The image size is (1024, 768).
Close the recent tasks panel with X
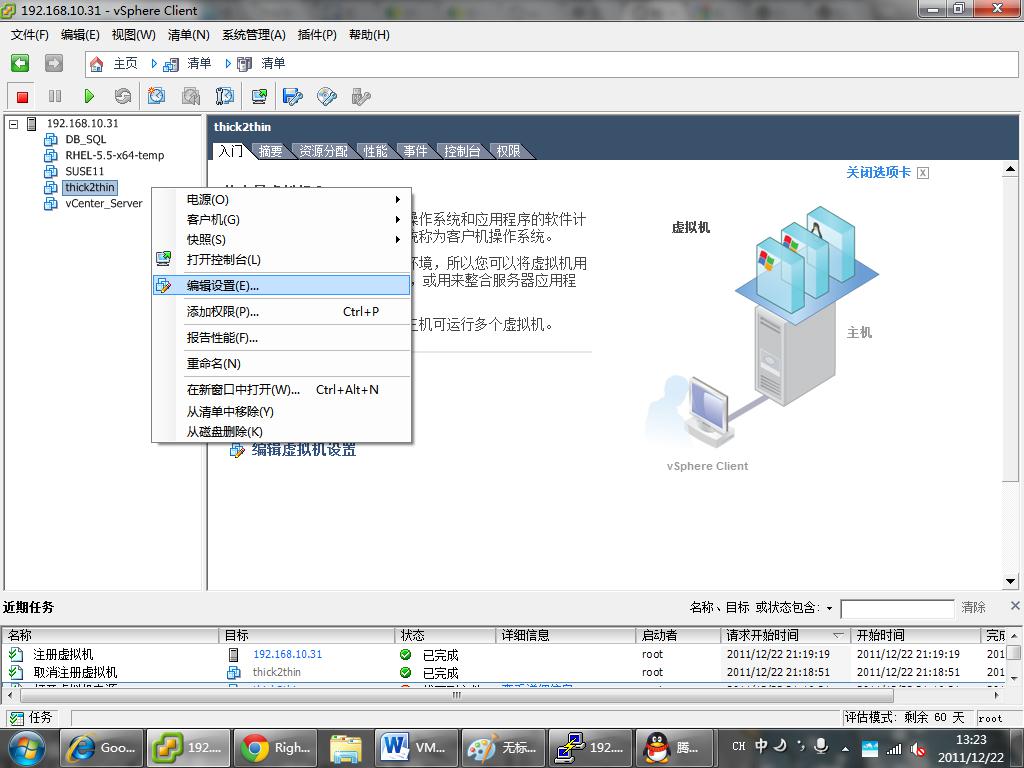tap(1015, 606)
